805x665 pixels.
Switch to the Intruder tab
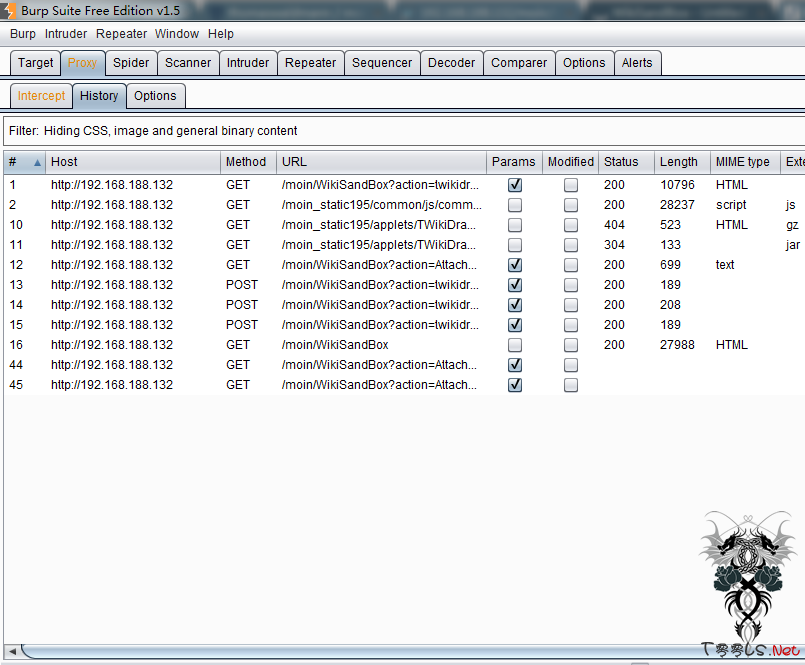(248, 63)
